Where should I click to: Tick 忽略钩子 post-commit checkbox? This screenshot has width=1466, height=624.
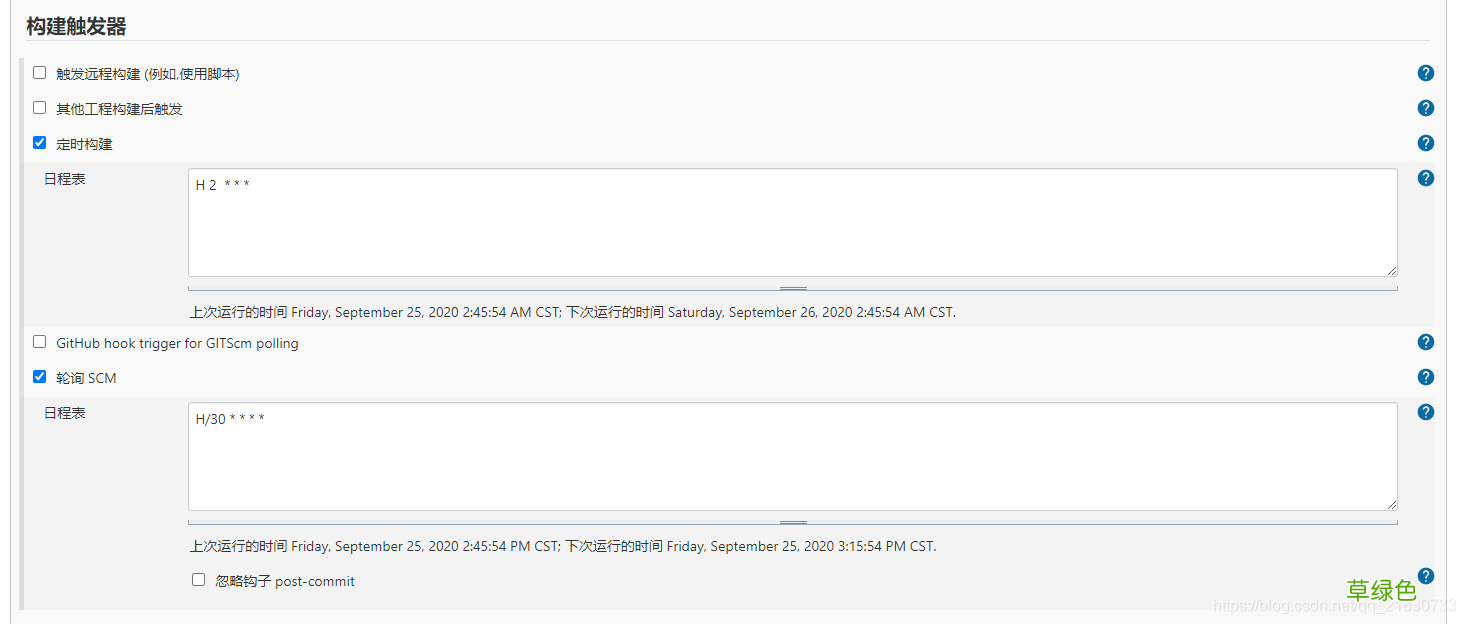199,580
